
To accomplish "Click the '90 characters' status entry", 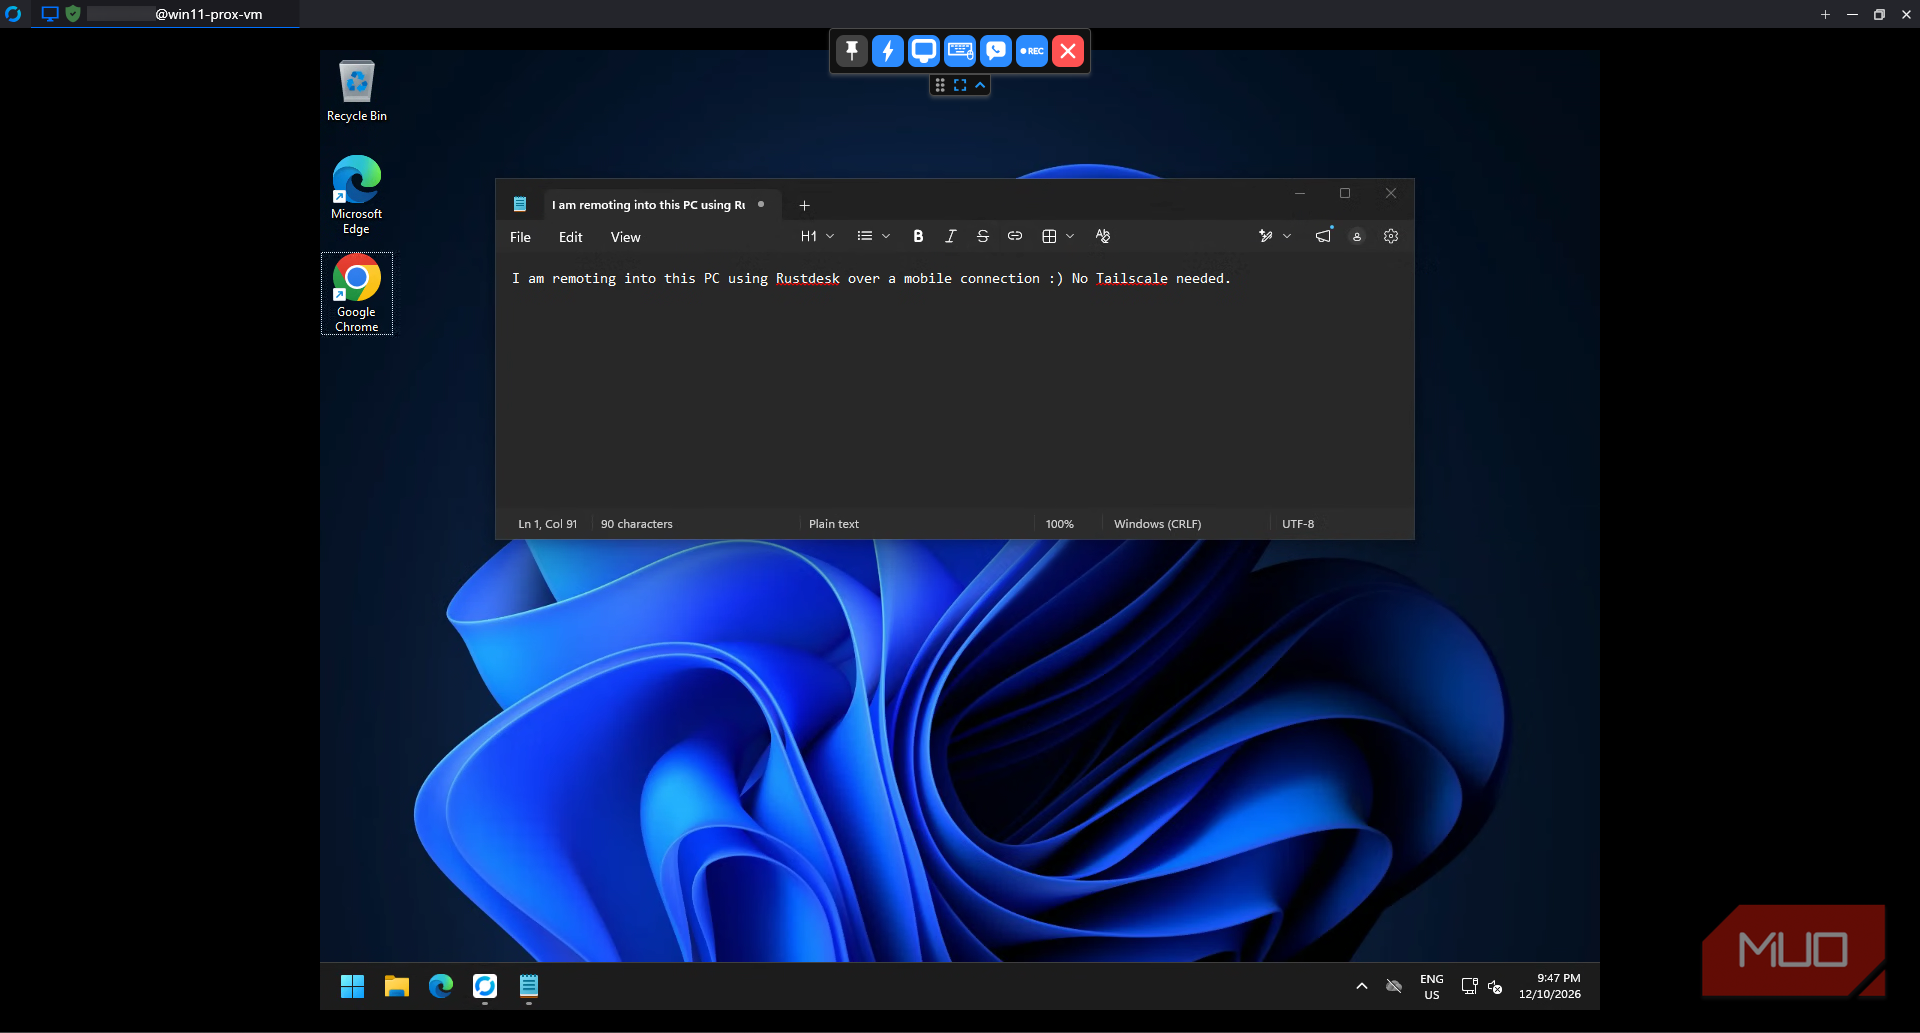I will (637, 524).
